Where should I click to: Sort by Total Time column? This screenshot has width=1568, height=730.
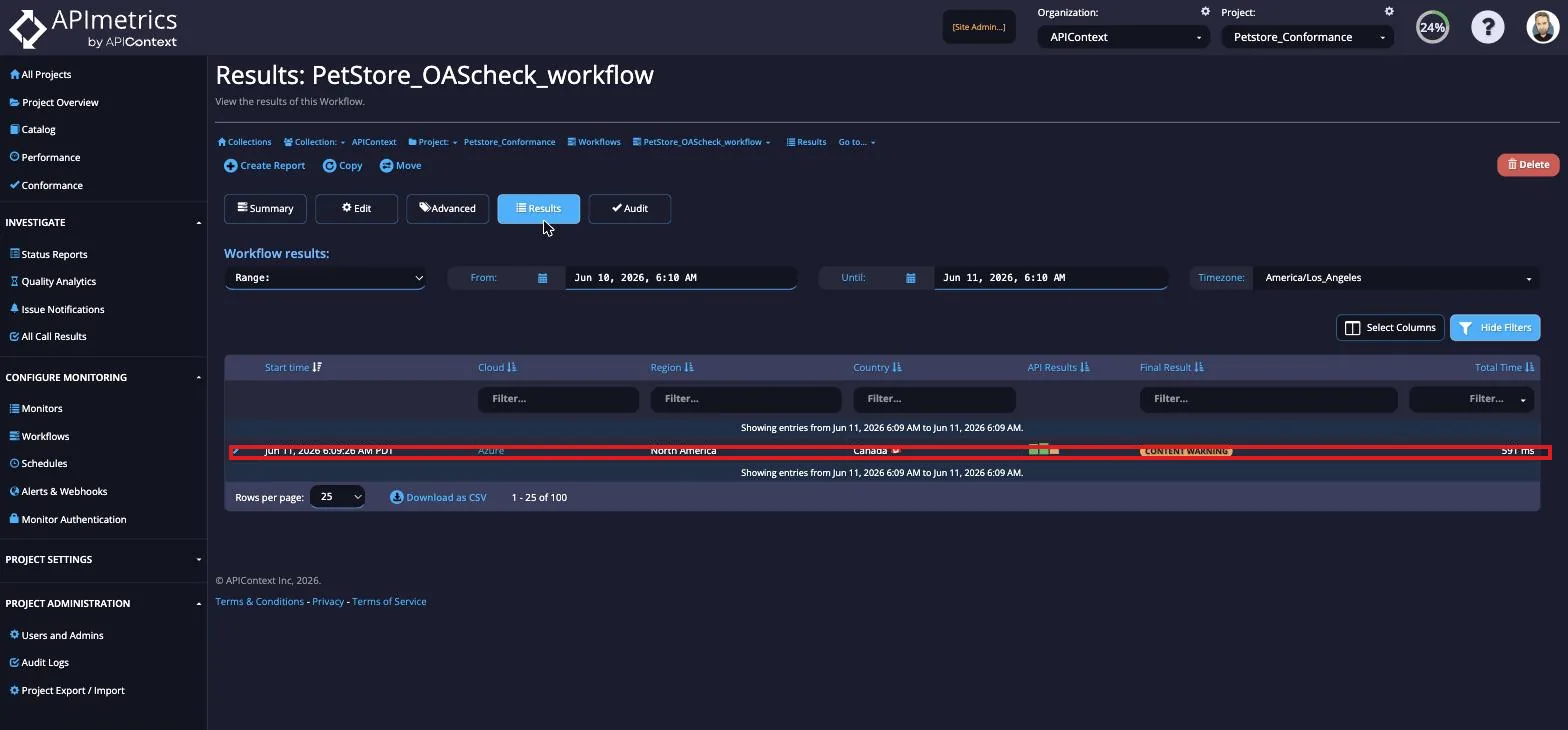[1504, 367]
